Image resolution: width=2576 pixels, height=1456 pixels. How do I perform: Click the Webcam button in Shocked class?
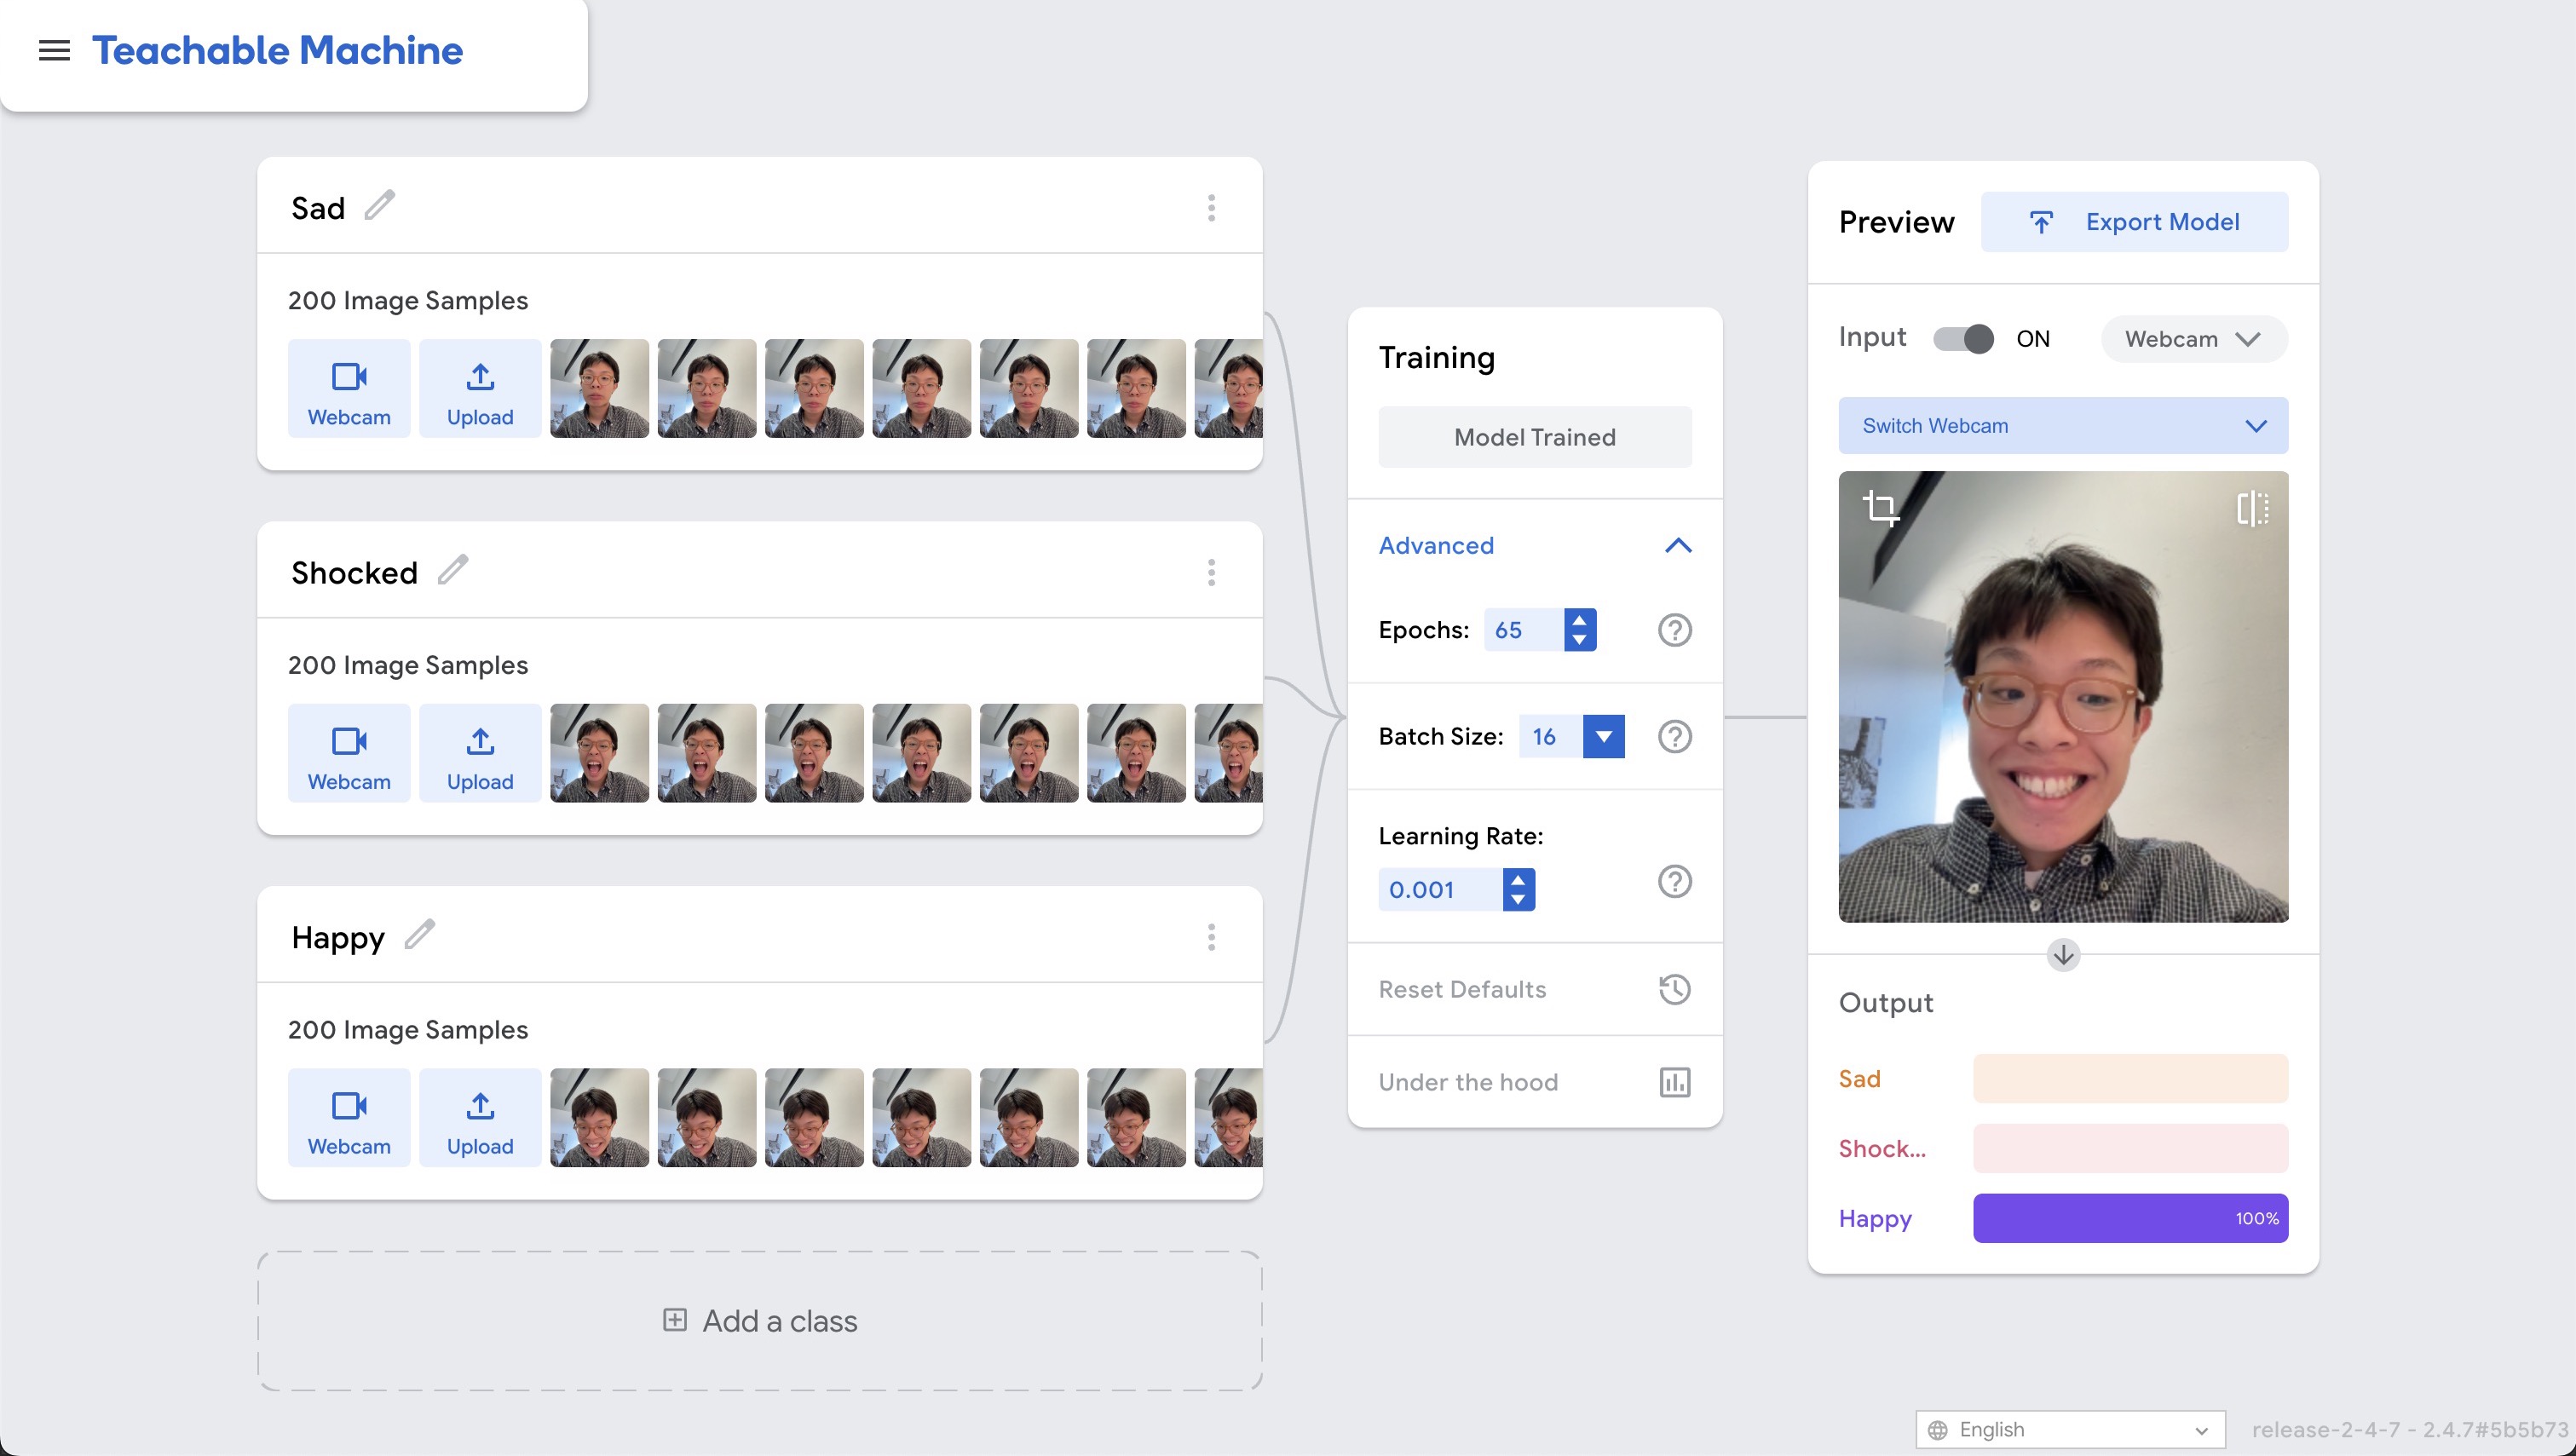349,753
